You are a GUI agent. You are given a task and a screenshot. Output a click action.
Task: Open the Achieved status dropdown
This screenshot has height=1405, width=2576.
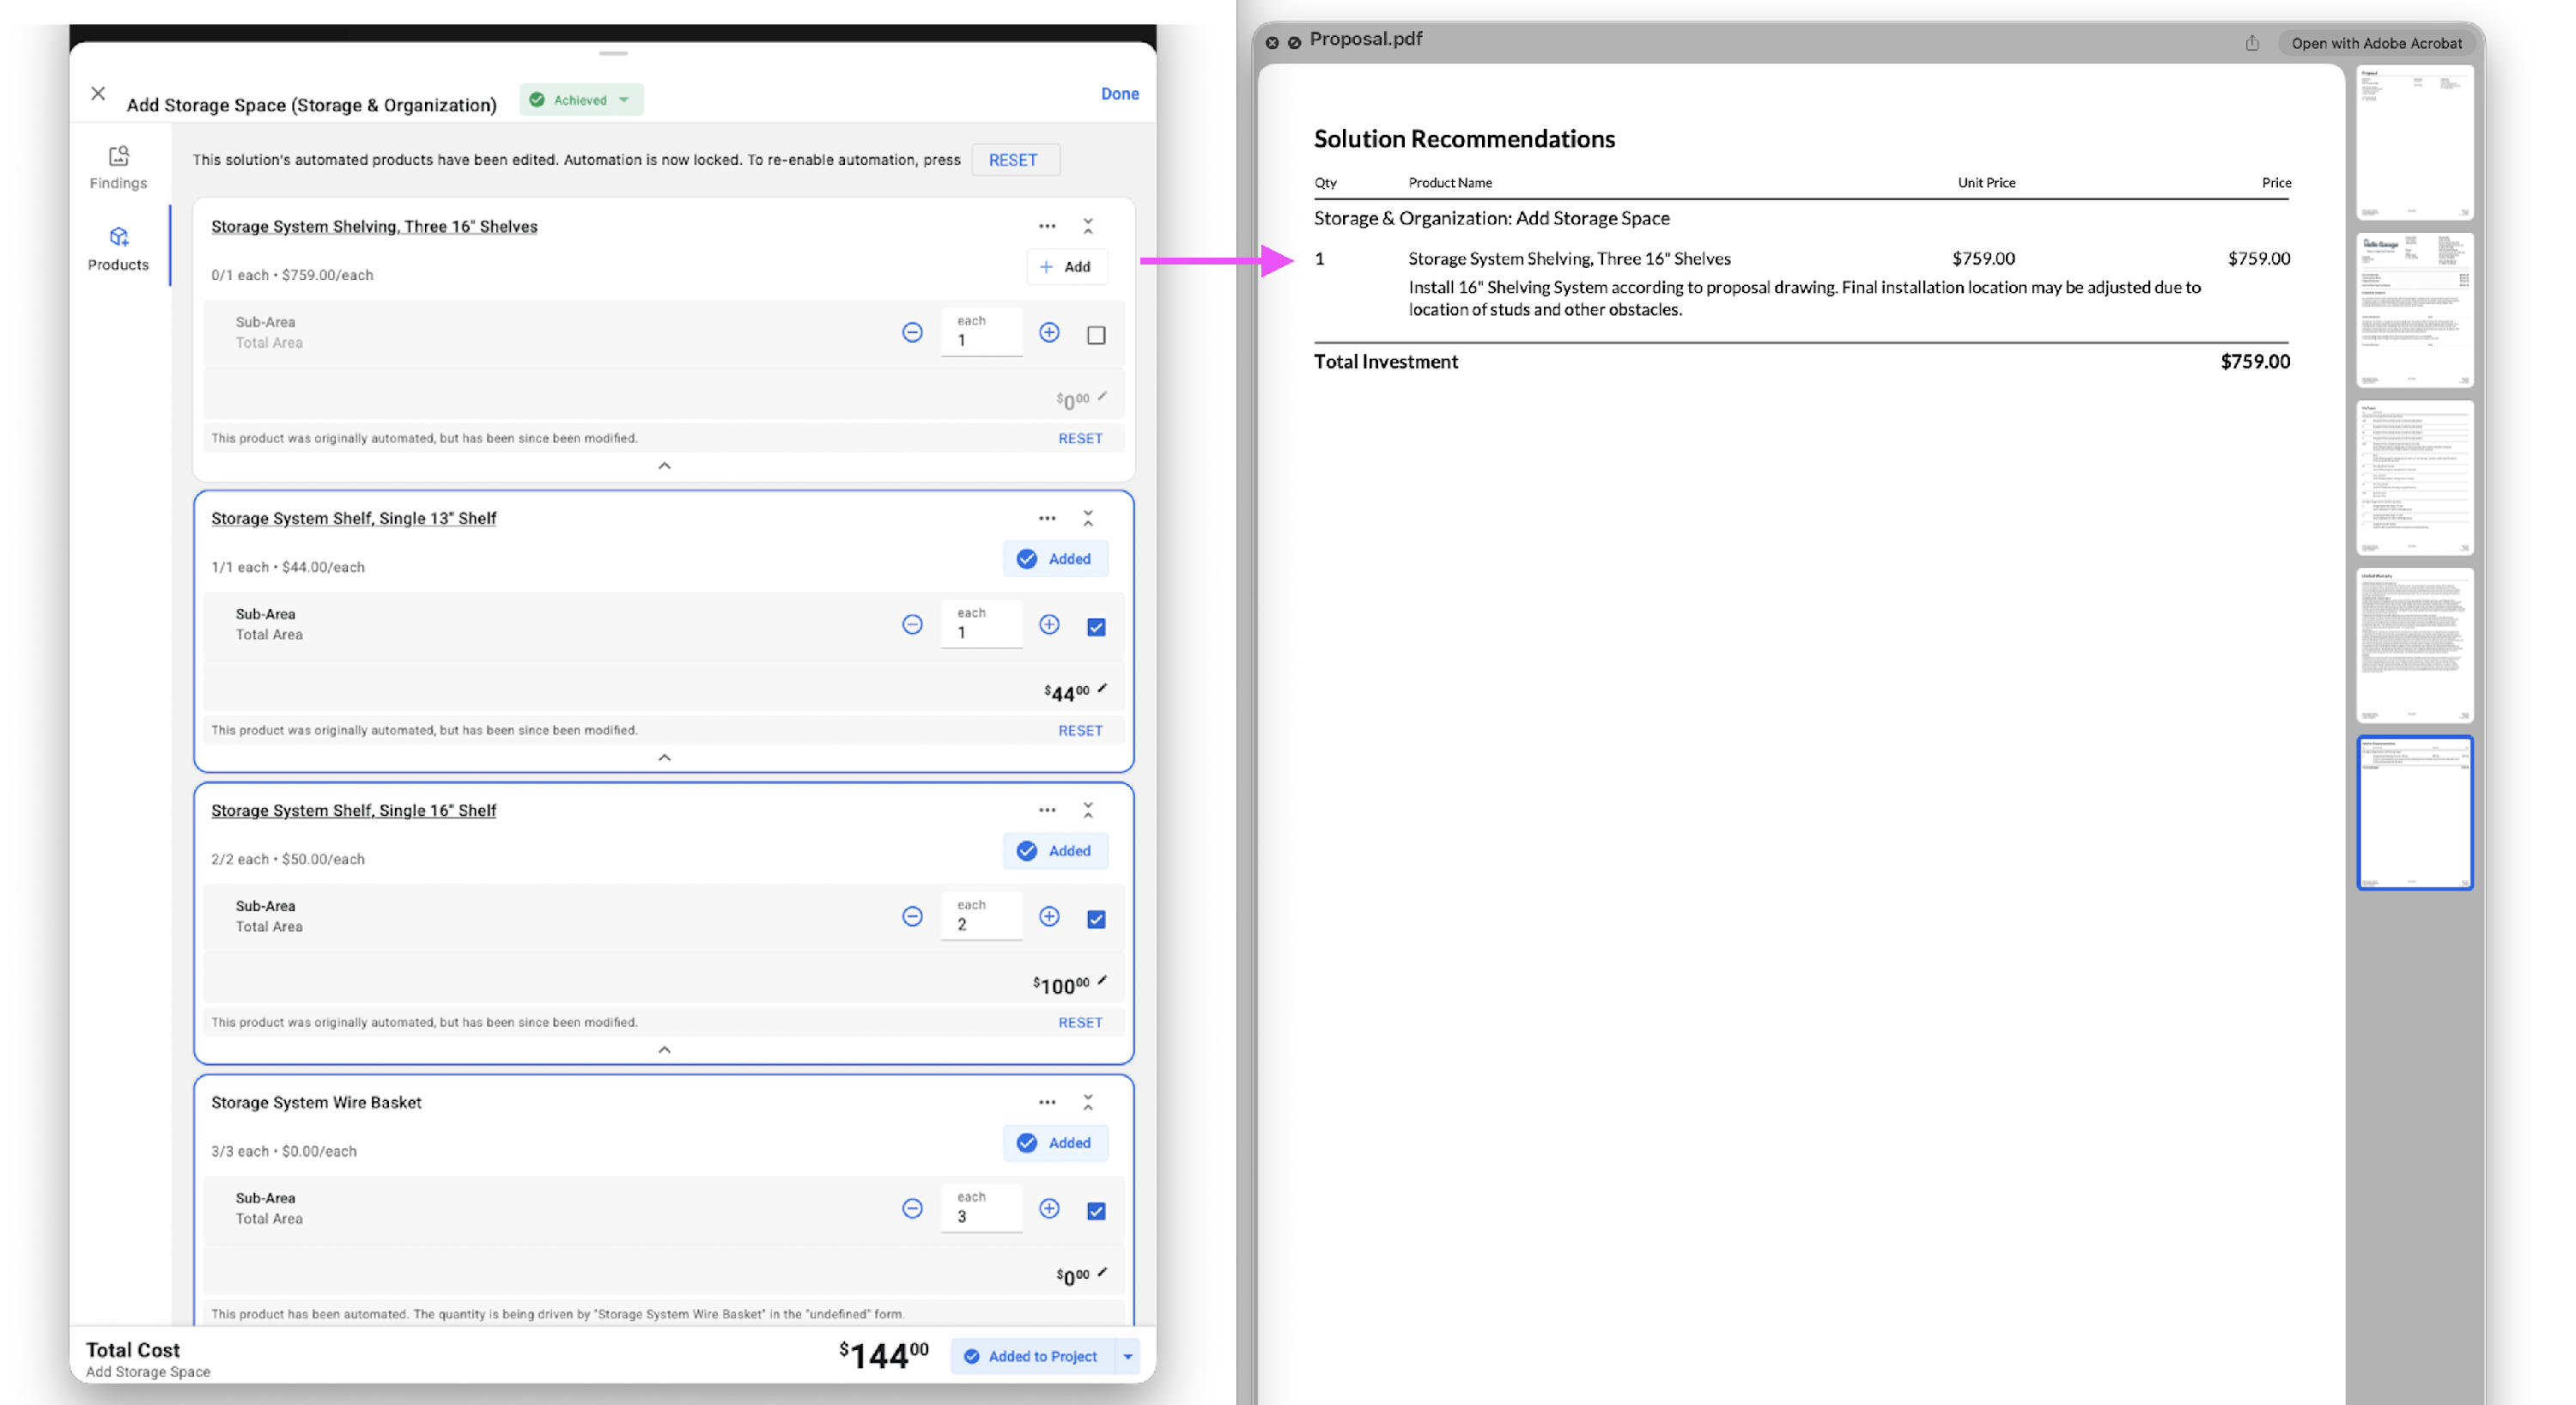coord(581,100)
